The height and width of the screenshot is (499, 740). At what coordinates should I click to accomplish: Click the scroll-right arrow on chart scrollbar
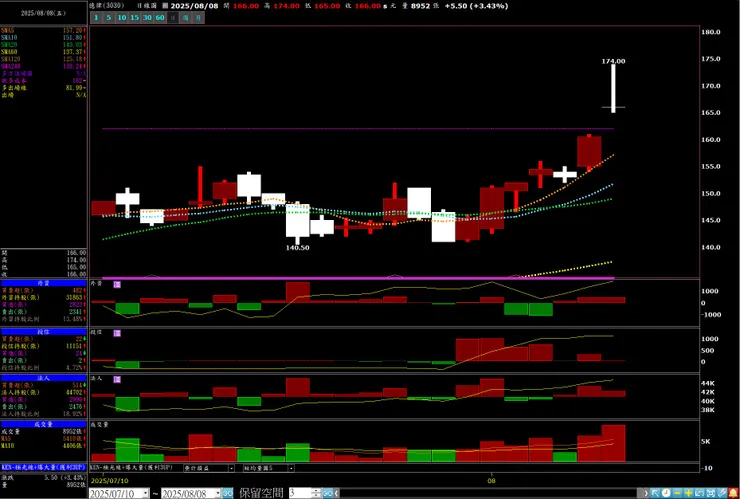tap(646, 493)
